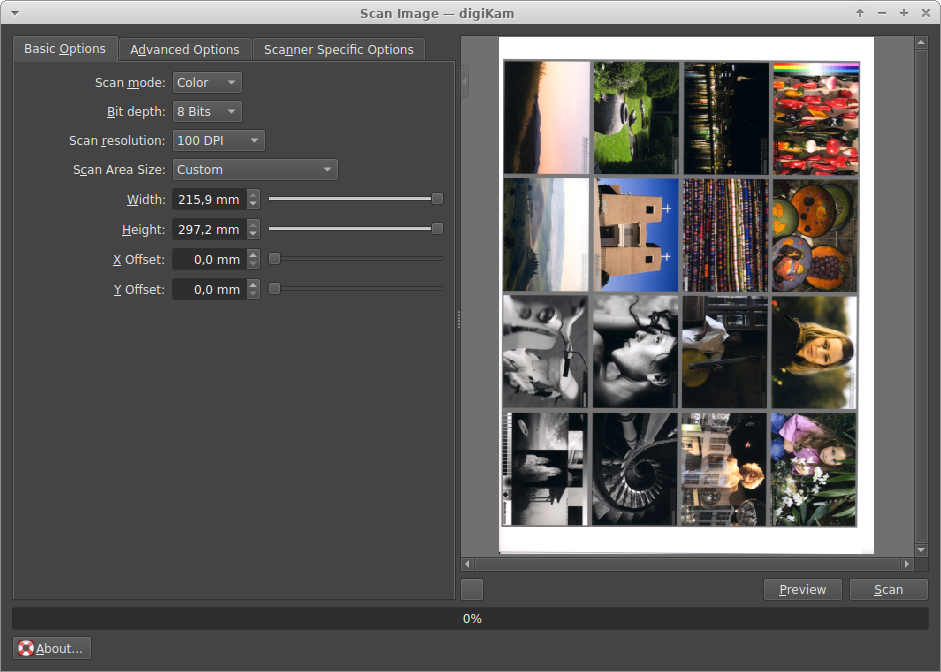Image resolution: width=941 pixels, height=672 pixels.
Task: Start scanning with the Scan button
Action: (x=888, y=590)
